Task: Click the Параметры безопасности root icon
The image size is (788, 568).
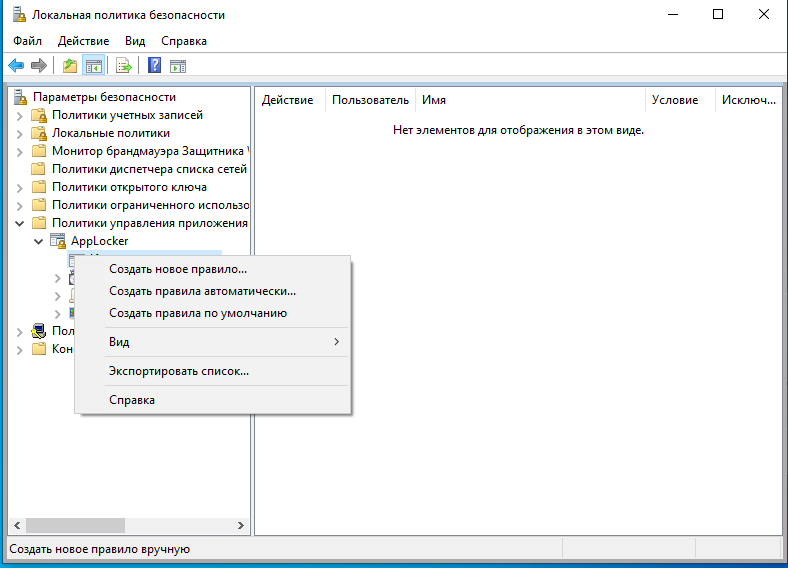Action: tap(20, 97)
